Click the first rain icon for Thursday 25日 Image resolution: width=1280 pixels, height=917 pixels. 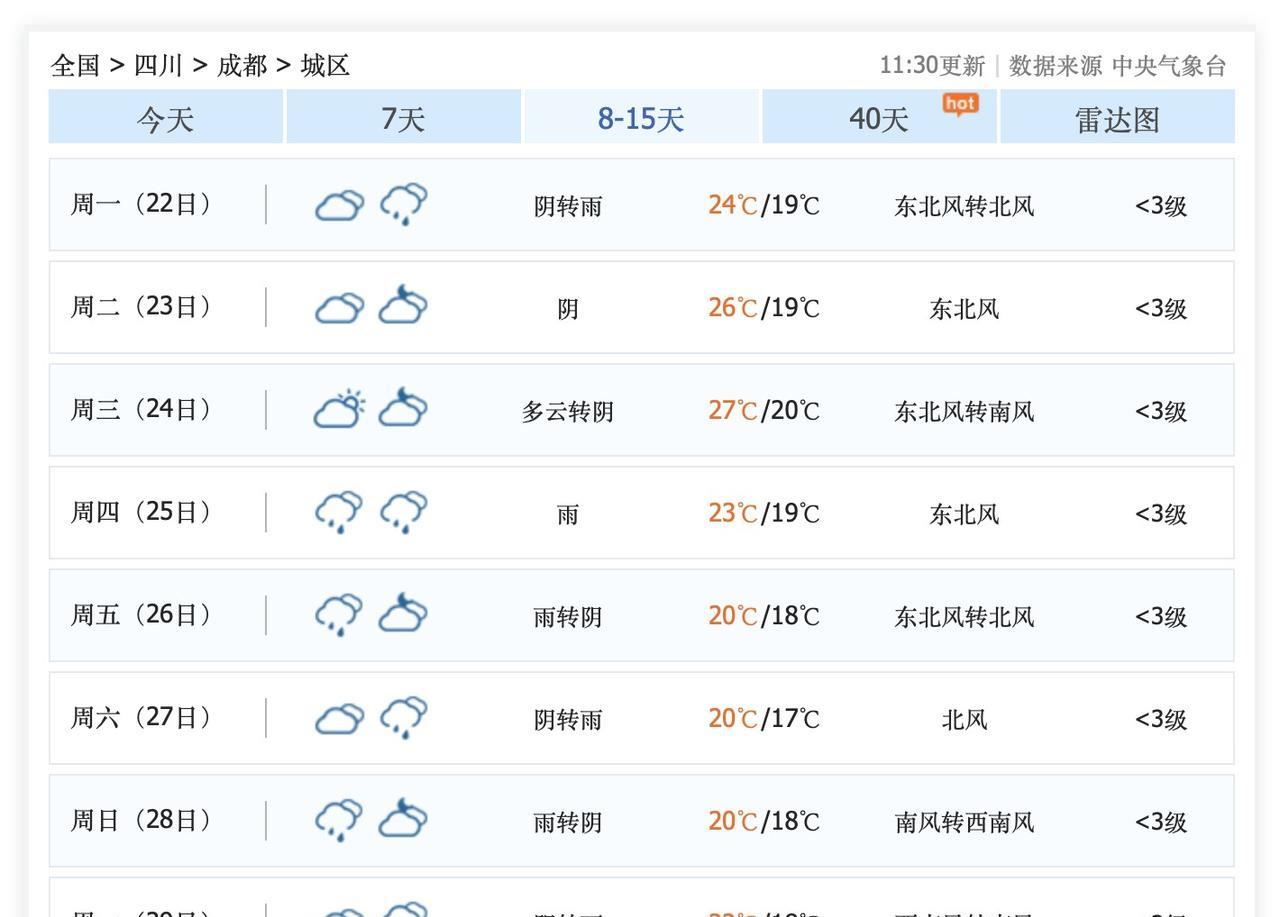click(339, 512)
